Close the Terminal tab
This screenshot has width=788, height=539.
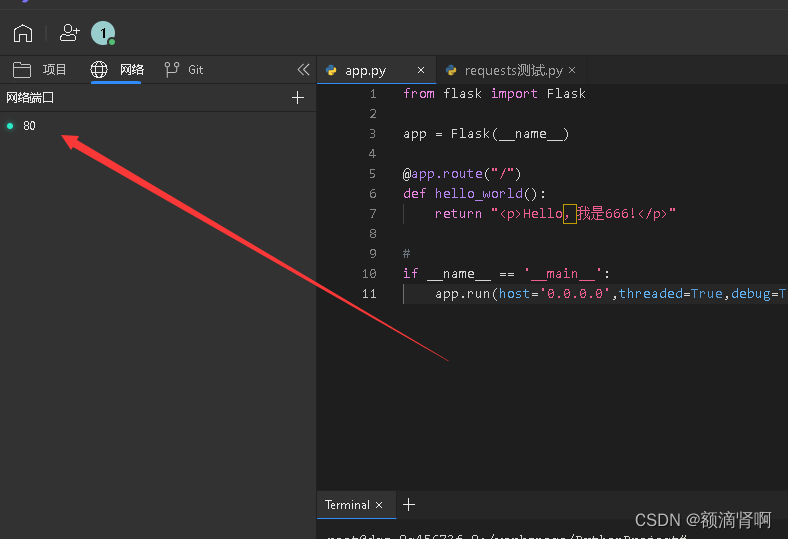click(379, 505)
